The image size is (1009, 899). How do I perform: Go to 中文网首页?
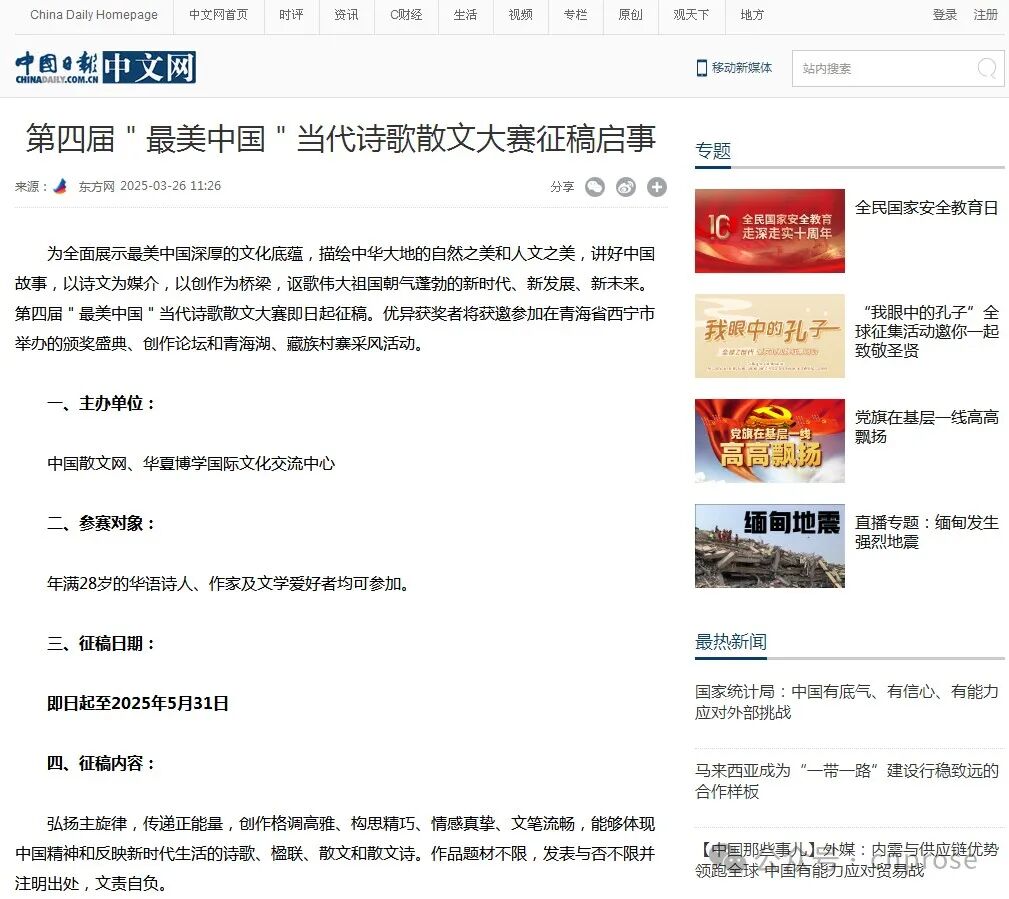click(218, 15)
